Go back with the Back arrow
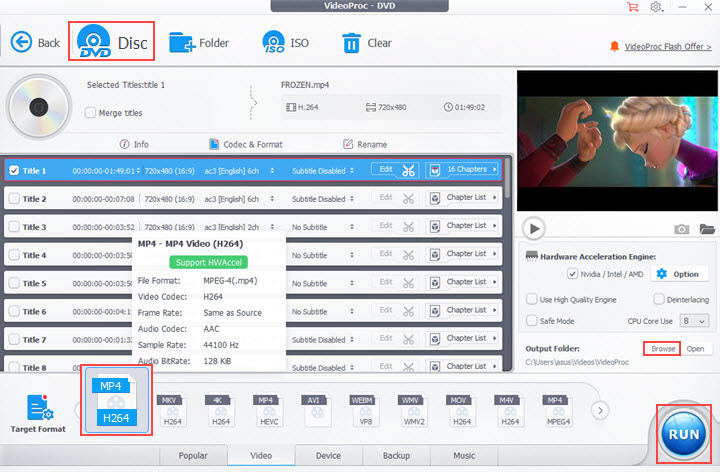The height and width of the screenshot is (472, 720). click(35, 43)
